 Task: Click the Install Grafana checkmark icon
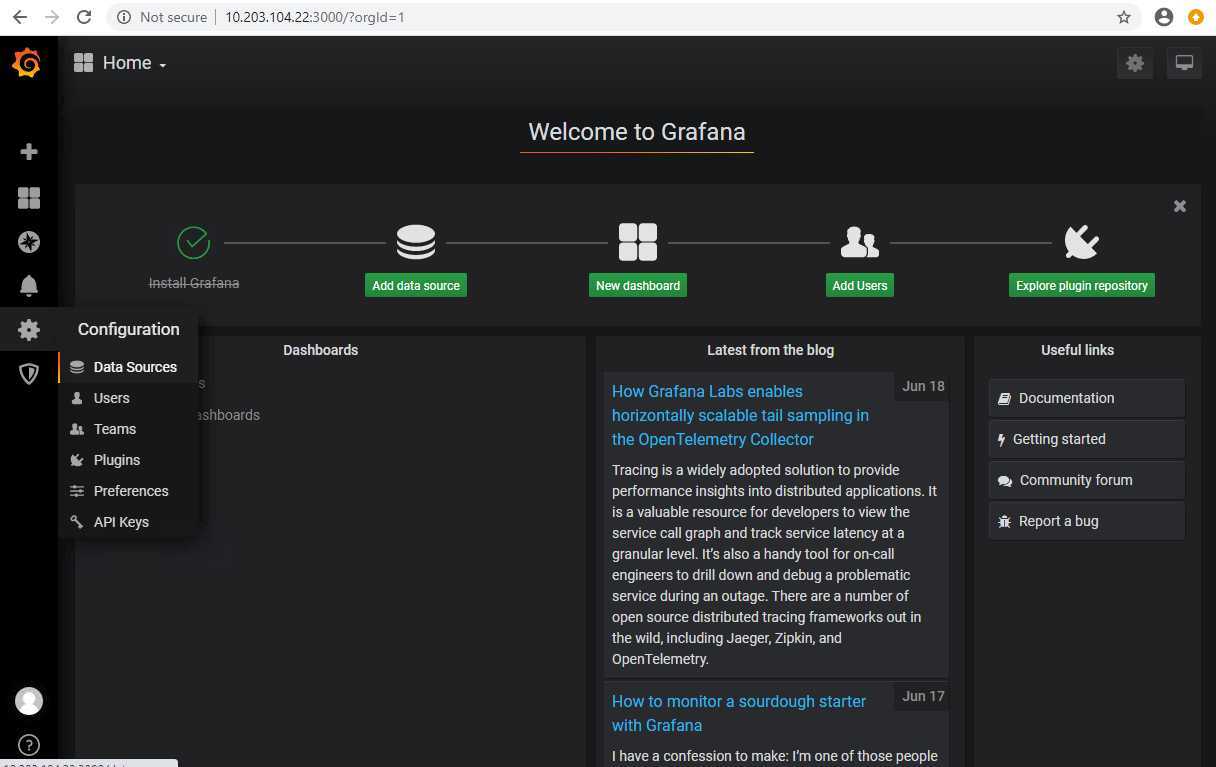193,242
